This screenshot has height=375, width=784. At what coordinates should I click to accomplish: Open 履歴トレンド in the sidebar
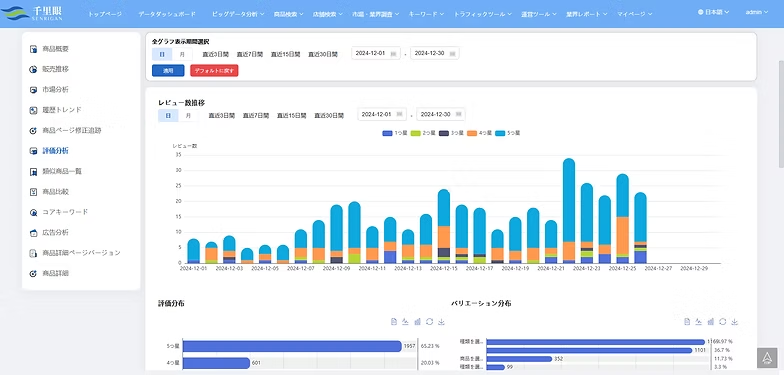click(x=55, y=110)
